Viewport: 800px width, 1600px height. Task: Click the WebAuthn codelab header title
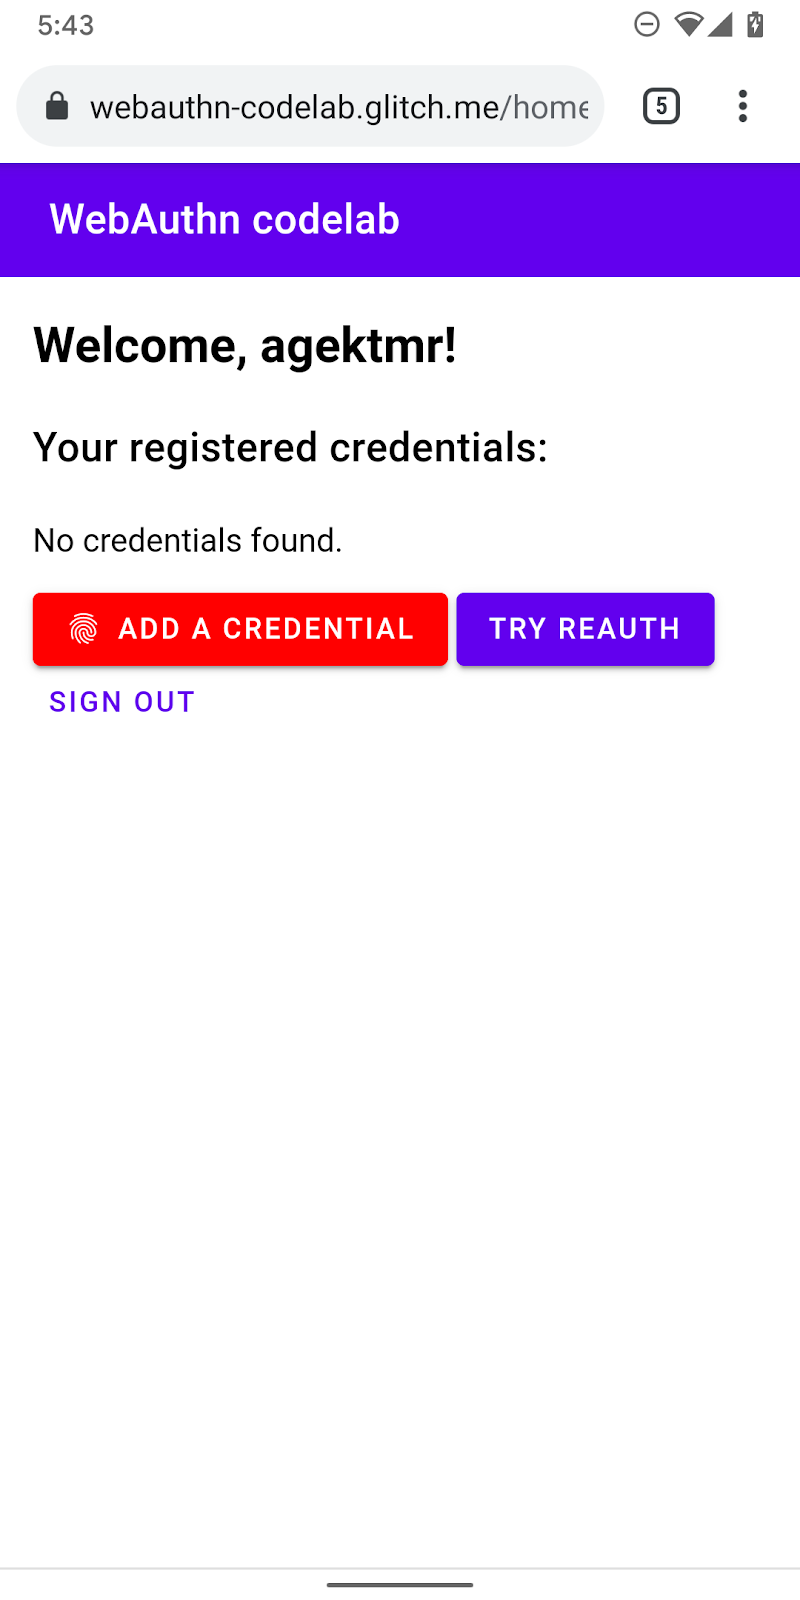coord(223,219)
